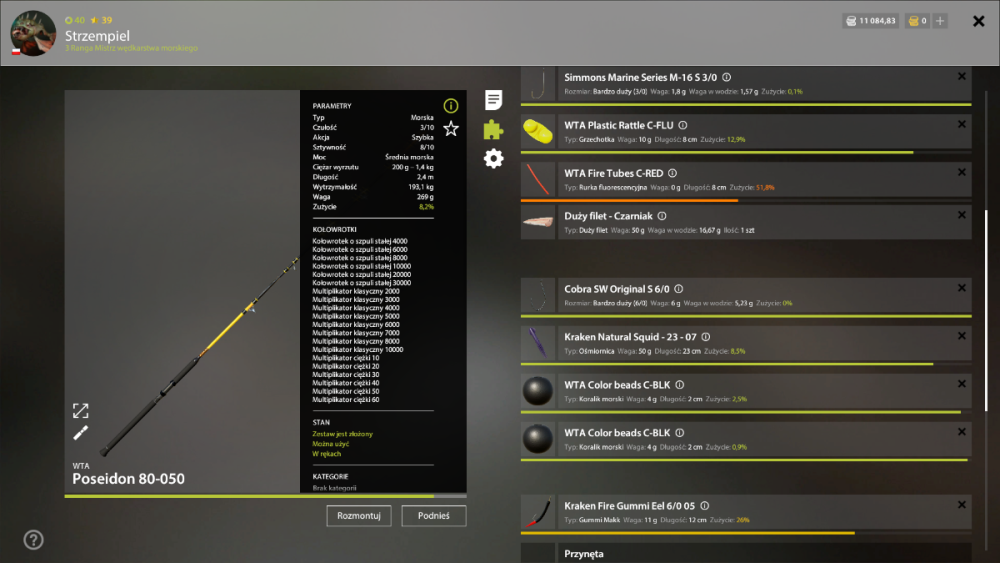Open the notes document icon
Screen dimensions: 1000x563
(x=493, y=100)
